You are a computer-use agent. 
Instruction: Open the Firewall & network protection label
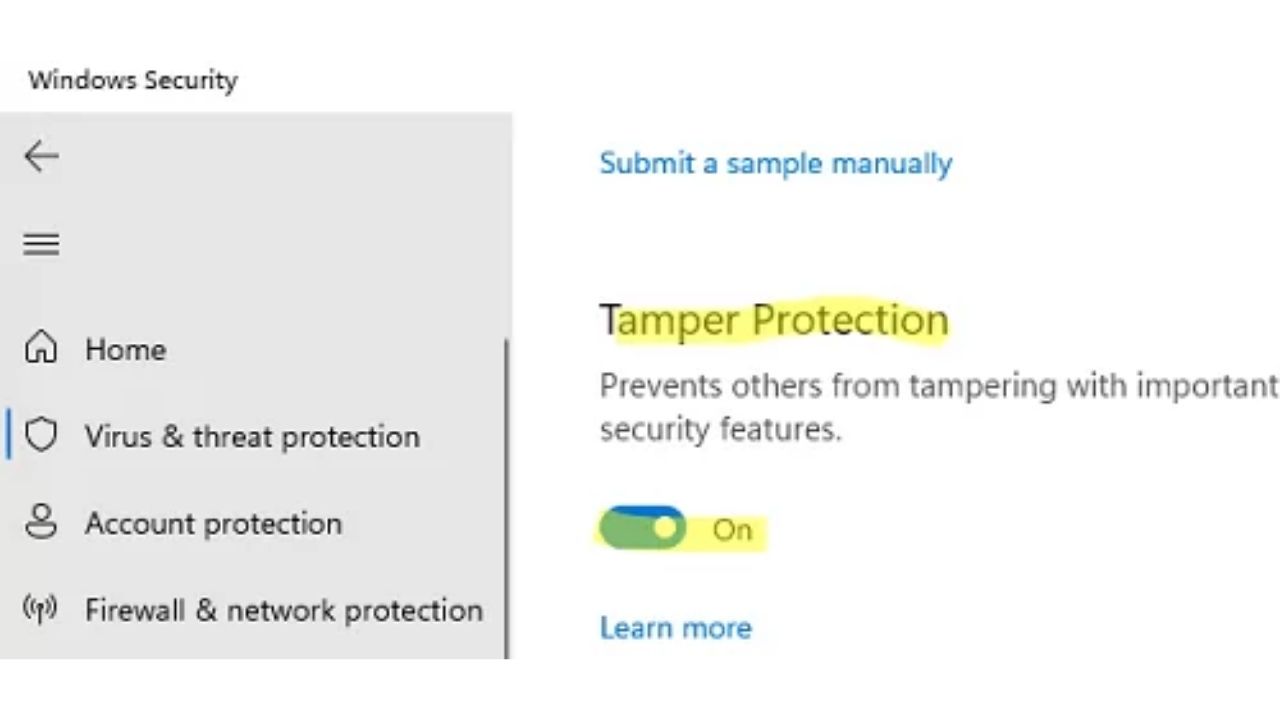(x=284, y=610)
